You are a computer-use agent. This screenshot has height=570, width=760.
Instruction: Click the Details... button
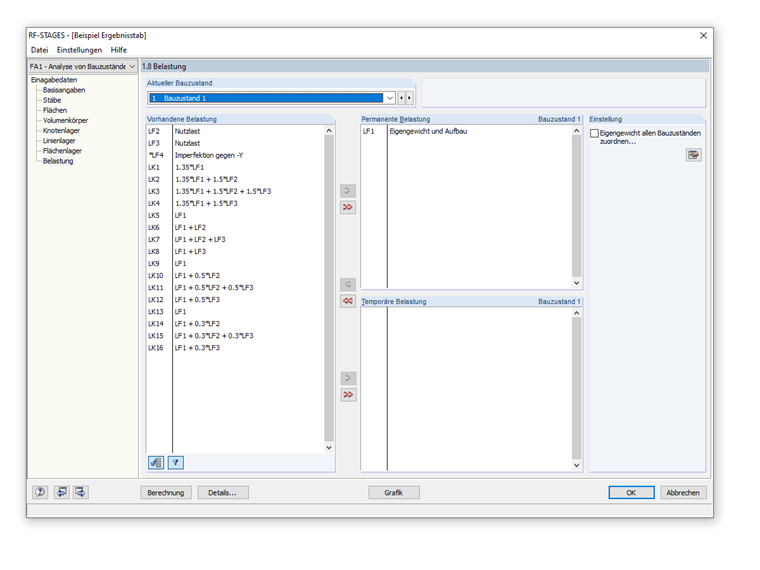(222, 492)
